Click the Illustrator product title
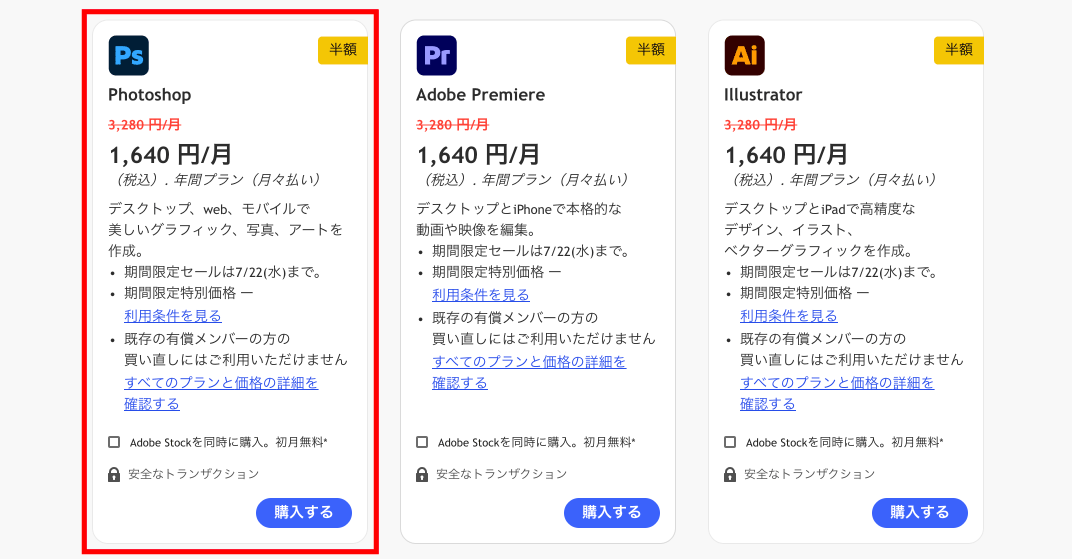 (x=763, y=95)
